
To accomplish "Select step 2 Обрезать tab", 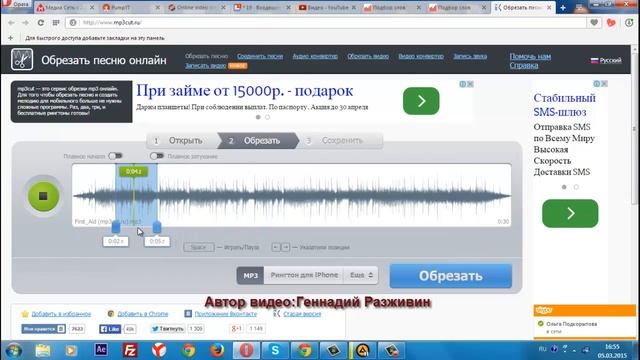I will (258, 140).
